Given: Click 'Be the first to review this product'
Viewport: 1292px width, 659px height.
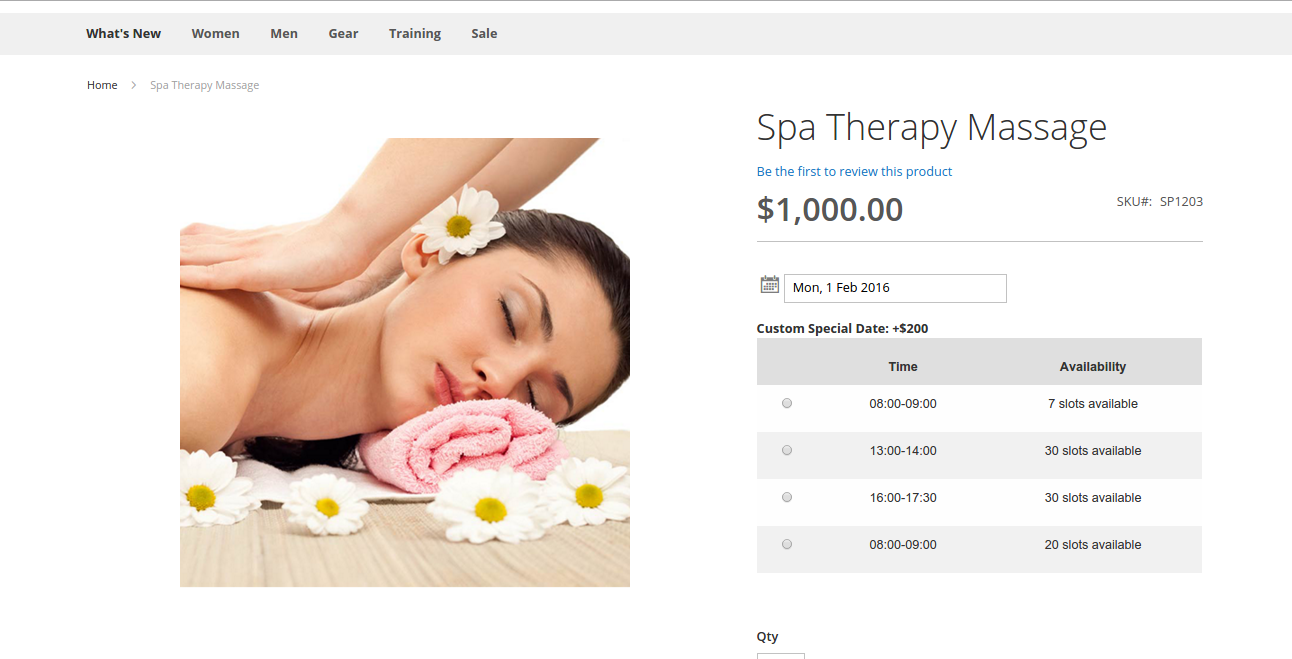Looking at the screenshot, I should click(854, 171).
